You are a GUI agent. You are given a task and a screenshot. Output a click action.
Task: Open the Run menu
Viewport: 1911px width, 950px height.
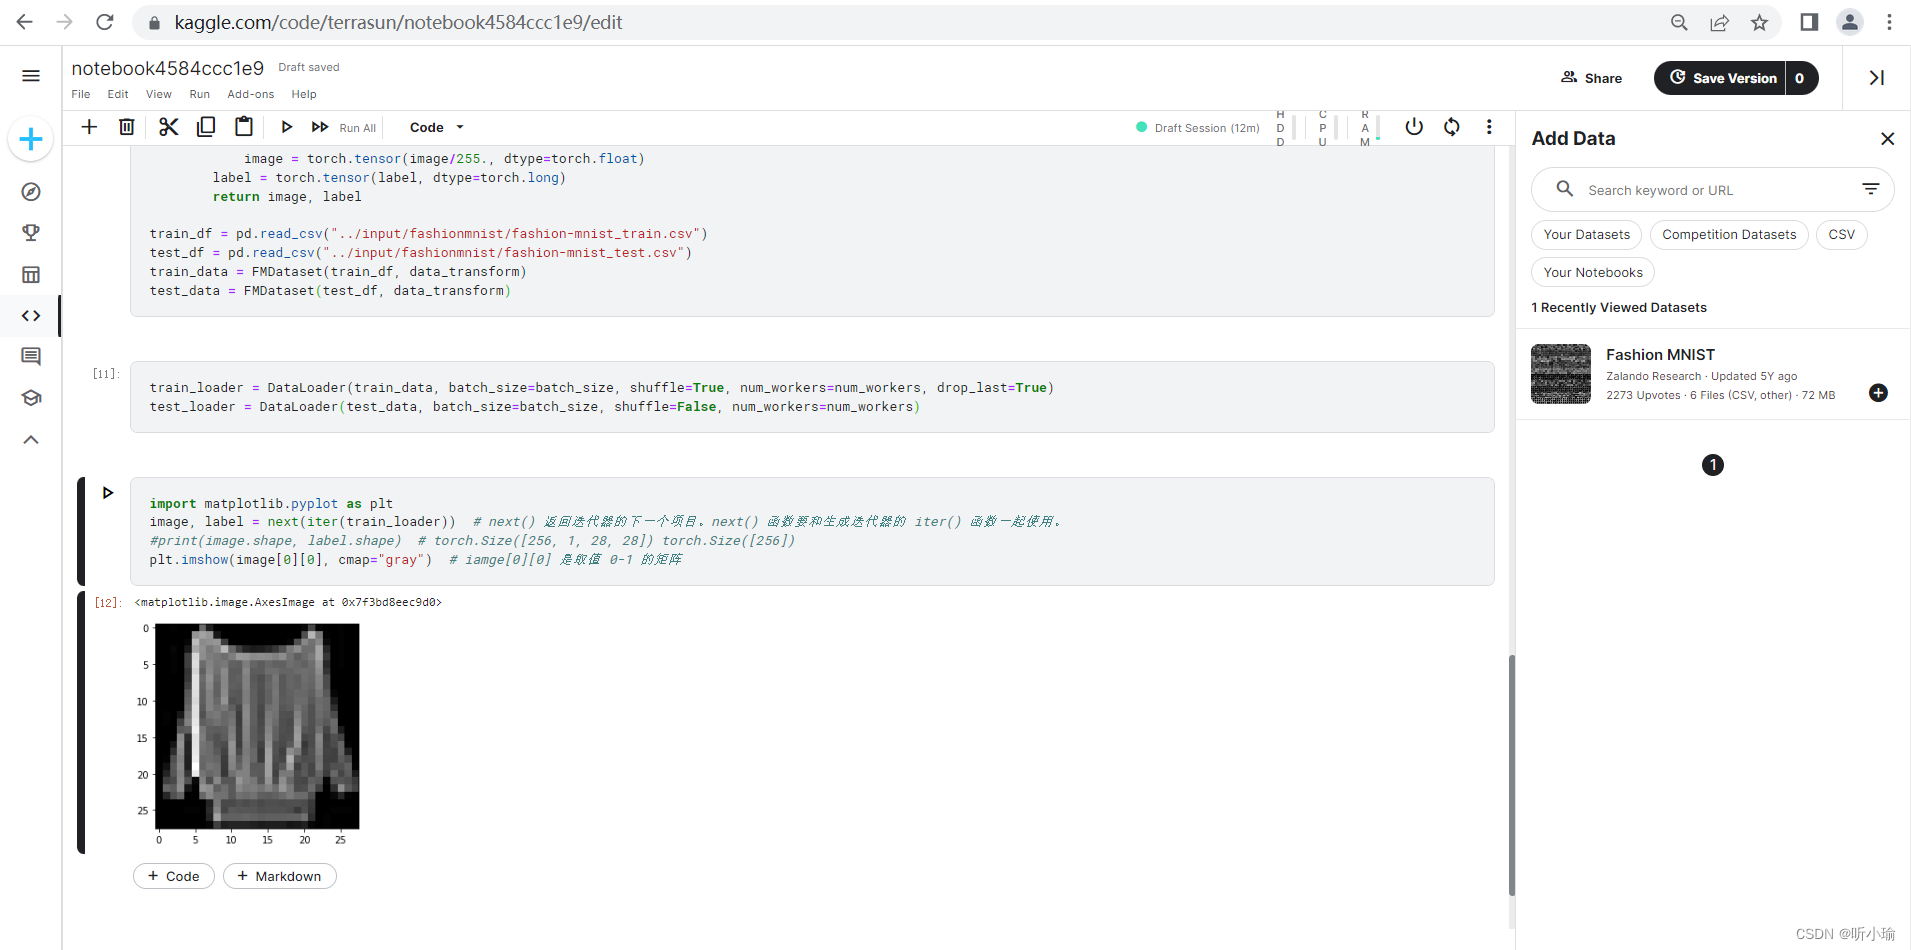199,94
